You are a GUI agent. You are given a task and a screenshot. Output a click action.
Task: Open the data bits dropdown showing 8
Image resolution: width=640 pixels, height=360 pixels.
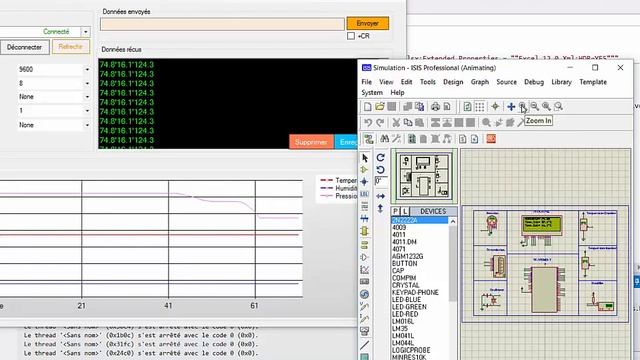click(x=87, y=83)
